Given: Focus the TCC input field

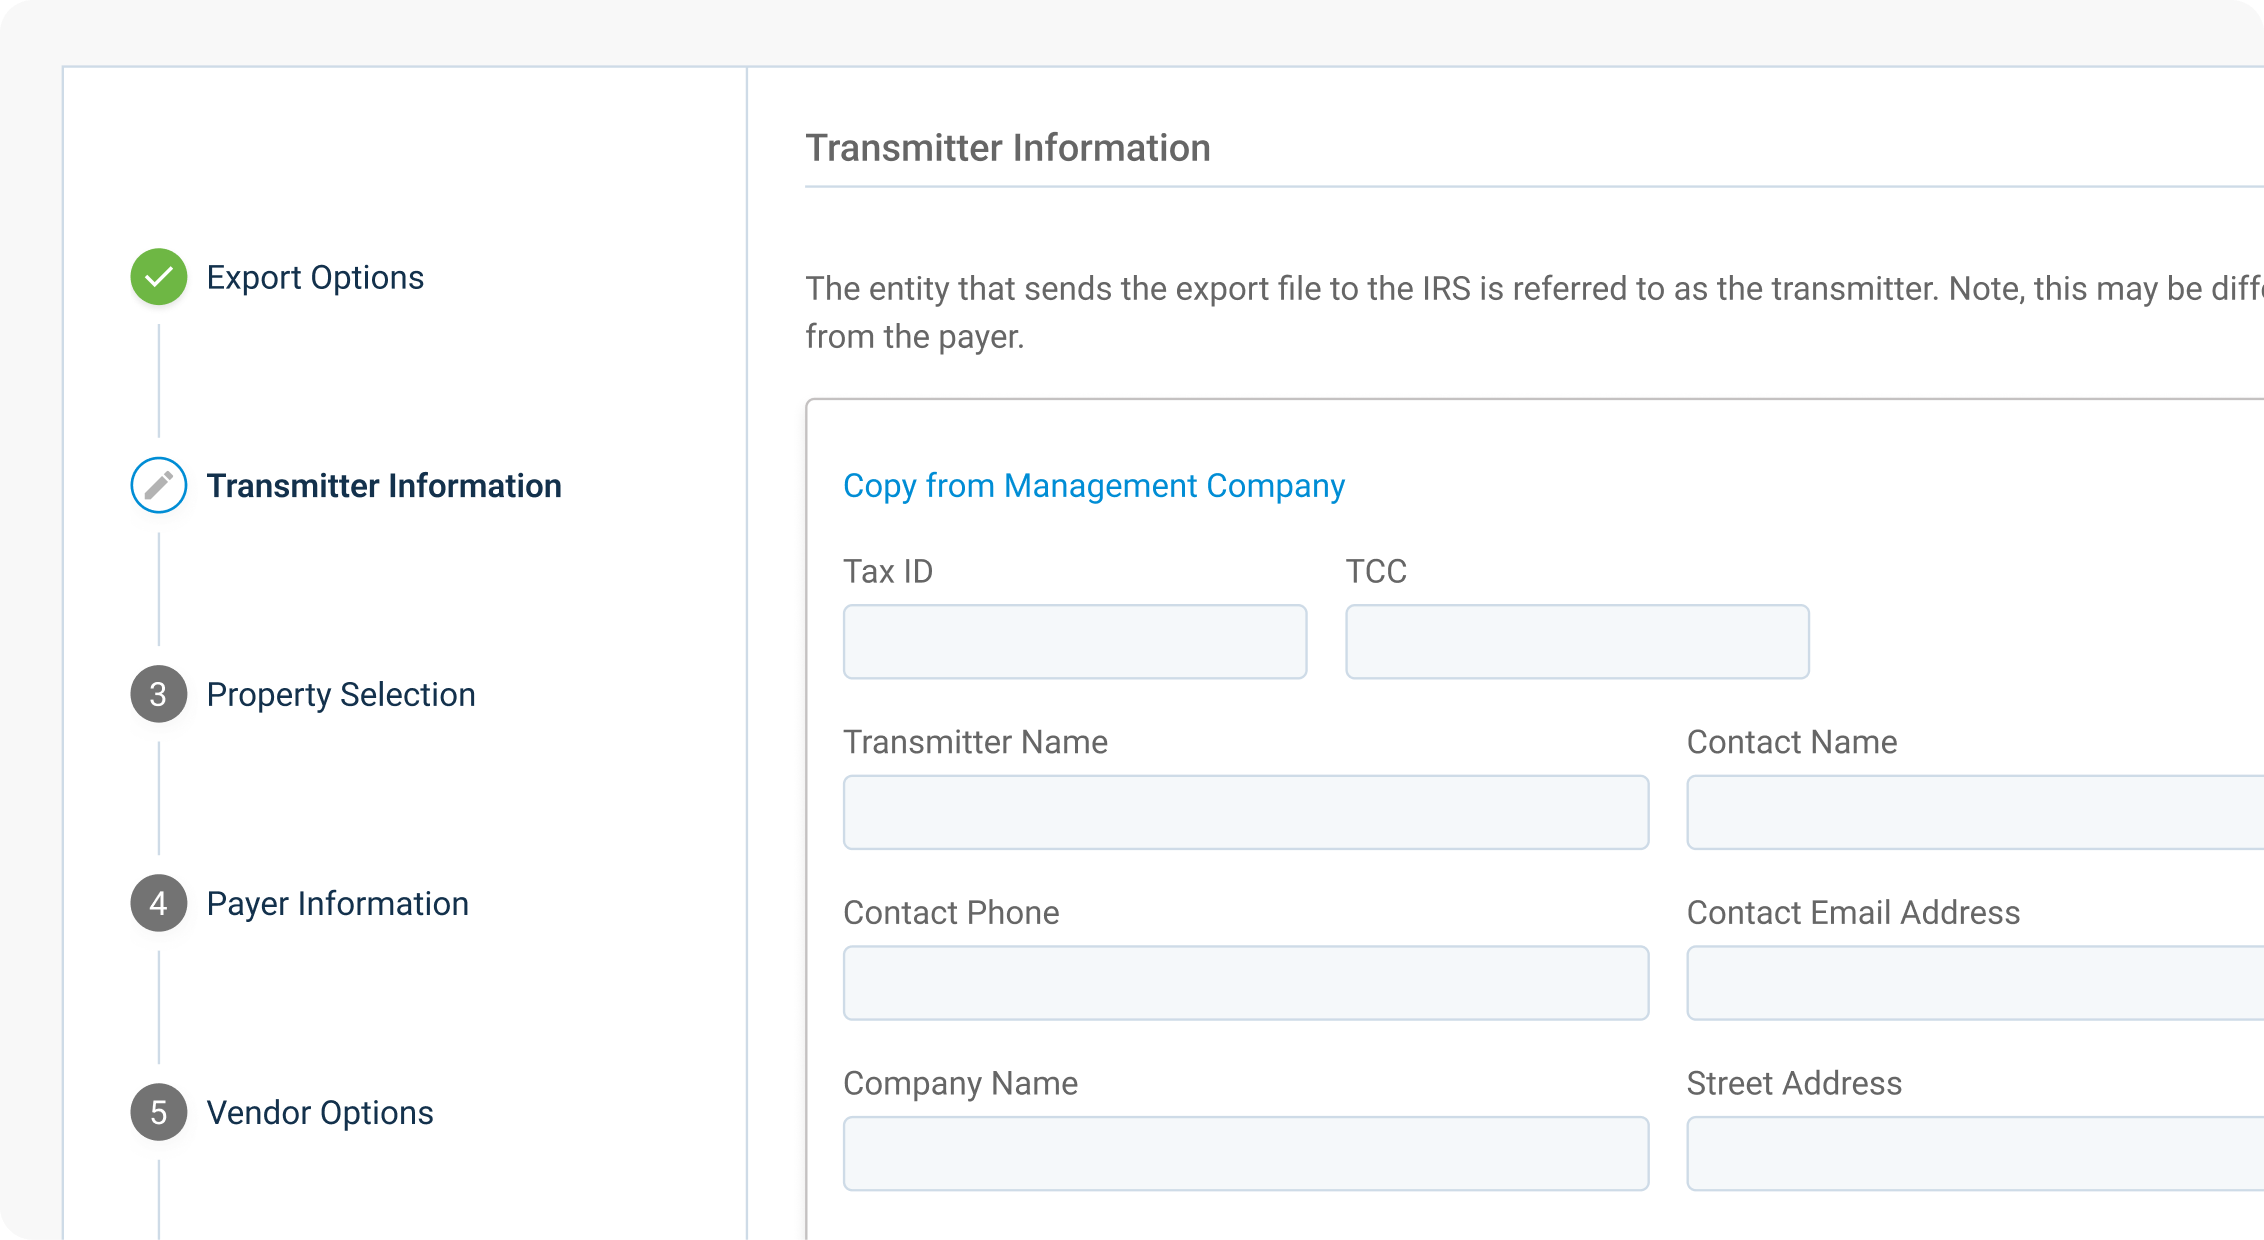Looking at the screenshot, I should click(1577, 642).
